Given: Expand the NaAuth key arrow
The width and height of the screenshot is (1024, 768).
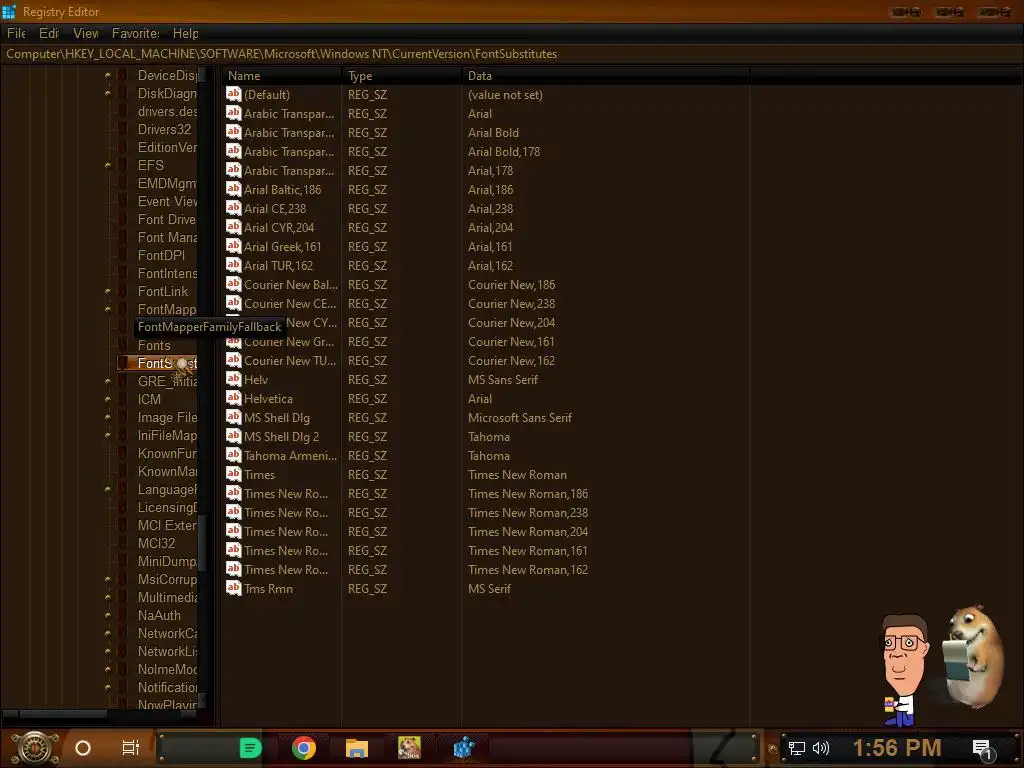Looking at the screenshot, I should 108,615.
